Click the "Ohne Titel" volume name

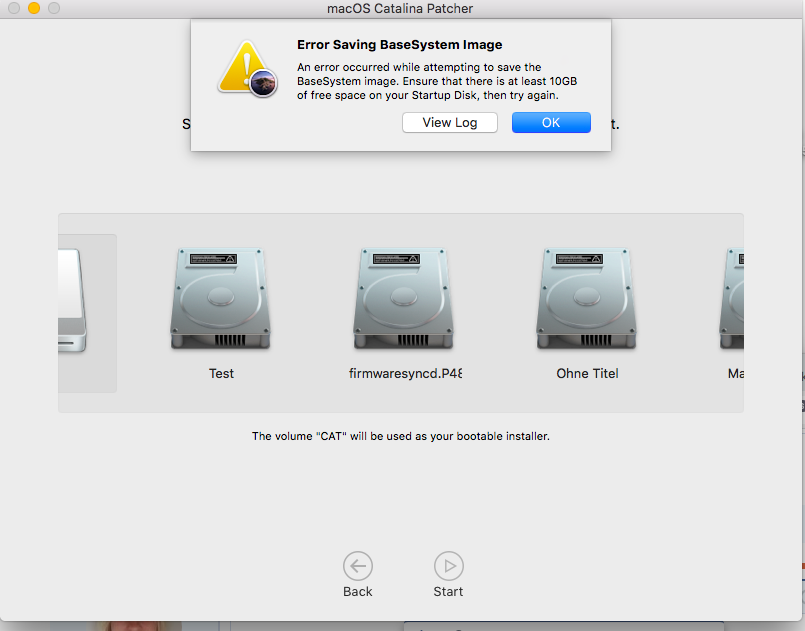(587, 373)
